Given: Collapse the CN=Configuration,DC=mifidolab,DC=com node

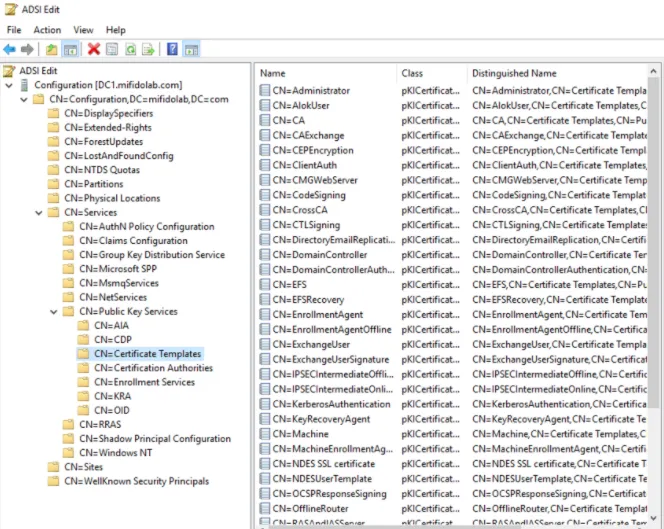Looking at the screenshot, I should [x=24, y=100].
